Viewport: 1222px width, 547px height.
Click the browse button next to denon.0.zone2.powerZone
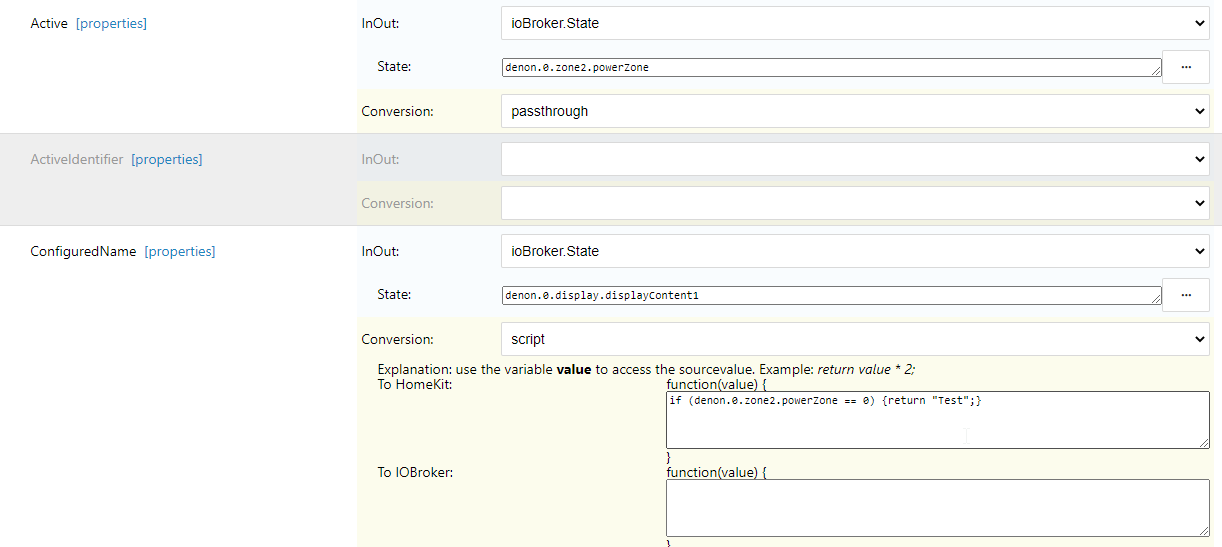[x=1186, y=67]
